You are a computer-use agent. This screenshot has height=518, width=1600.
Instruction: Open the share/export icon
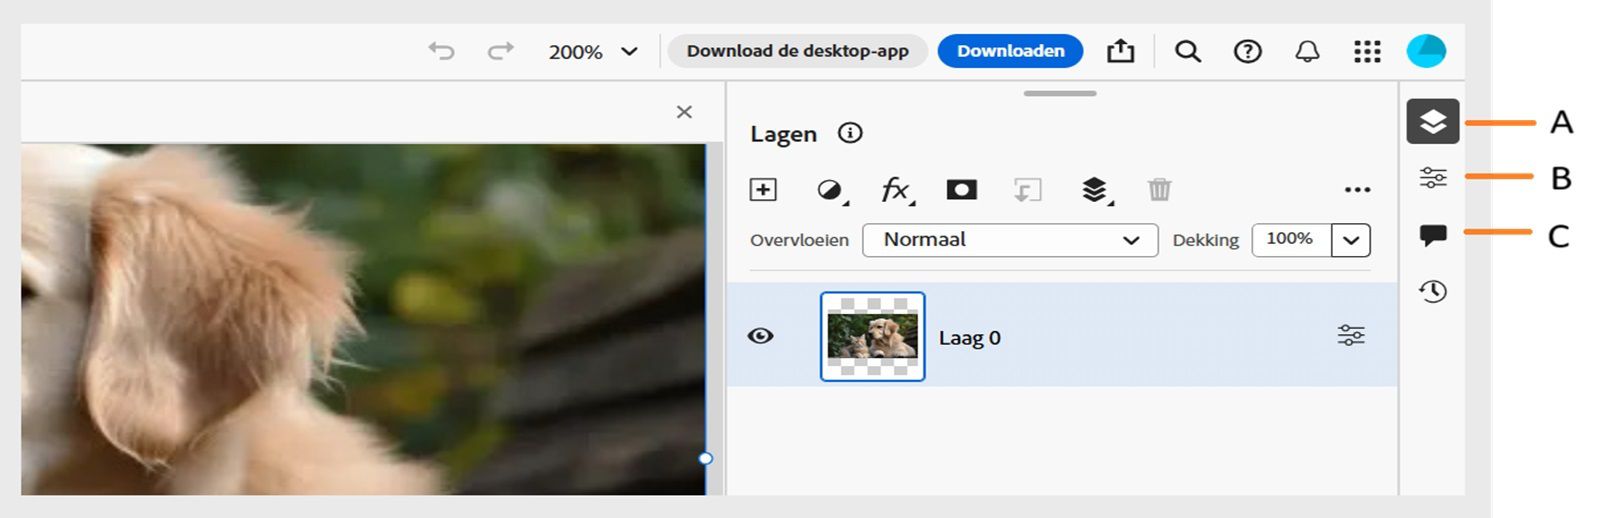(1121, 51)
